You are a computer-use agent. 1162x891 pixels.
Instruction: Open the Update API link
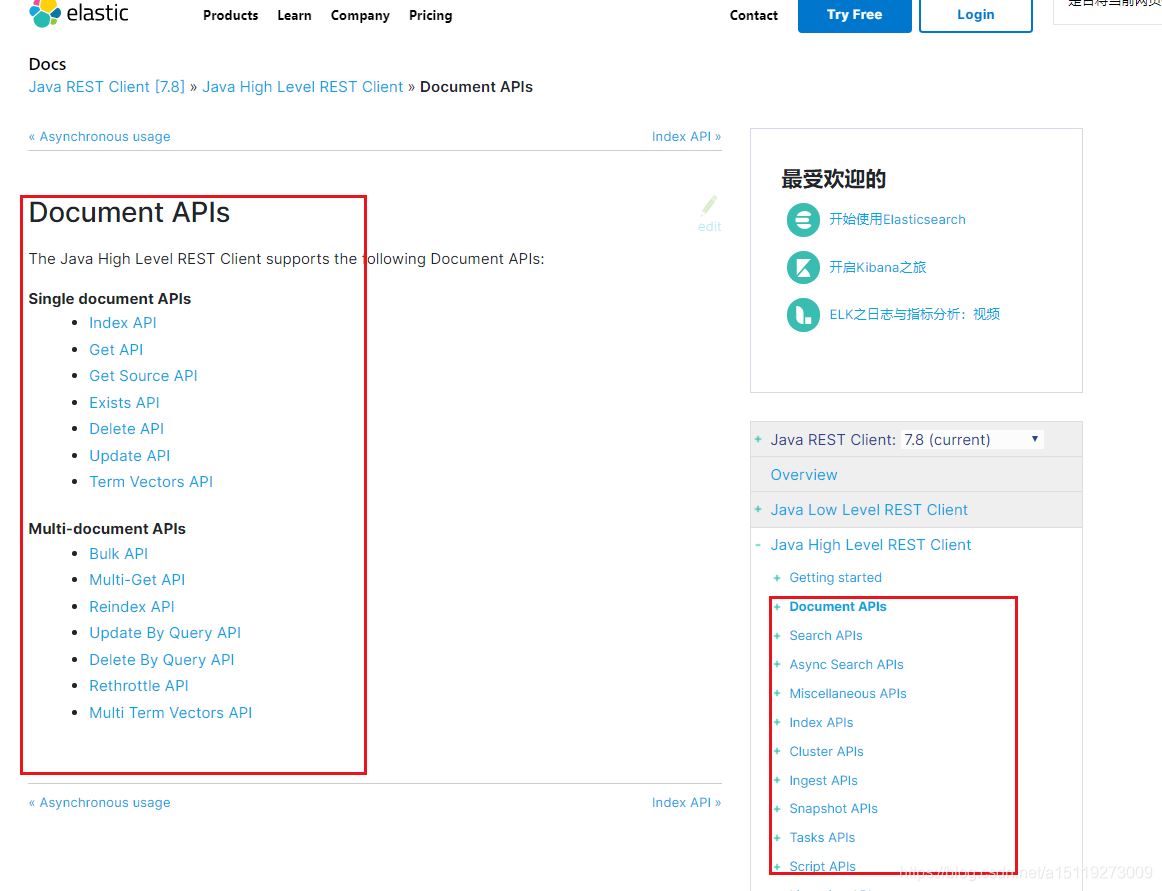[130, 455]
